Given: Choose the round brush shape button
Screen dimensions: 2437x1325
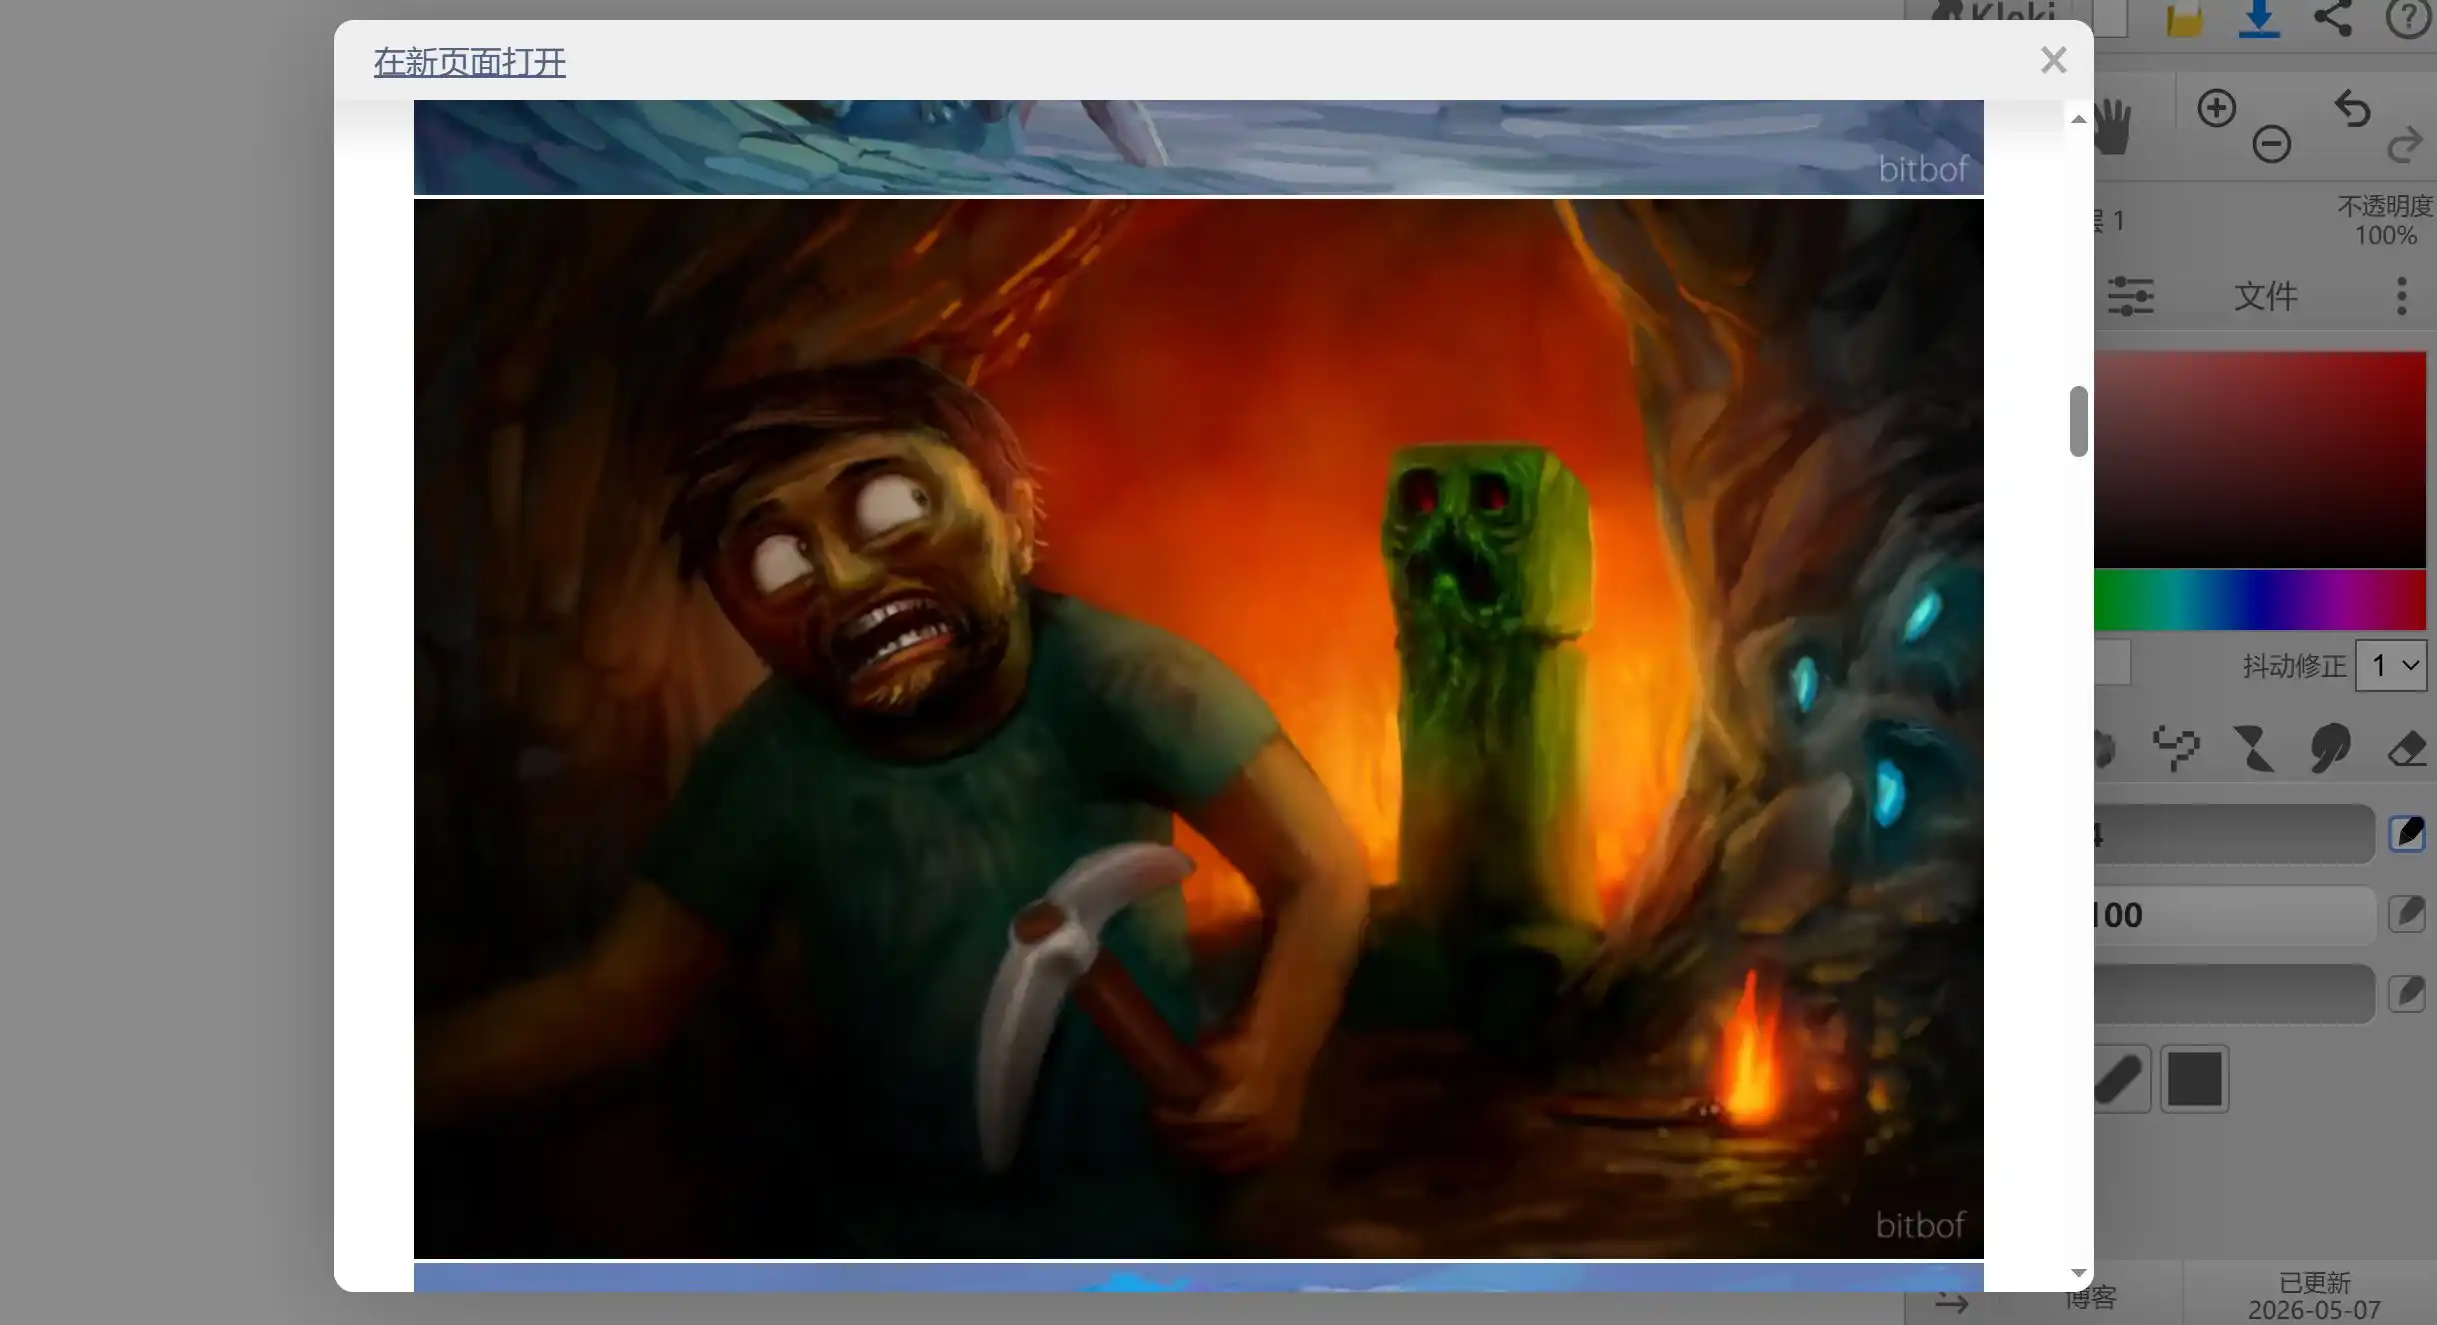Looking at the screenshot, I should 2121,1079.
